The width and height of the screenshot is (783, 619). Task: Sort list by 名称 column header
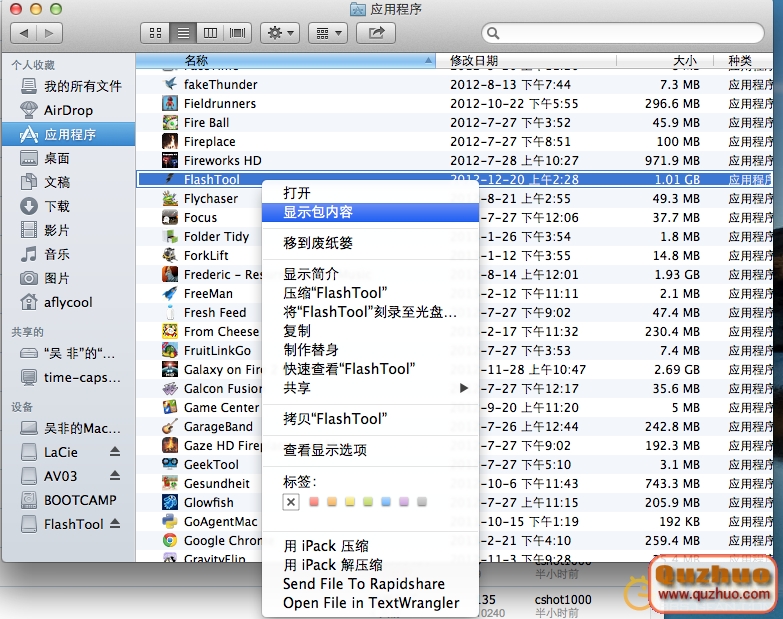(x=286, y=60)
